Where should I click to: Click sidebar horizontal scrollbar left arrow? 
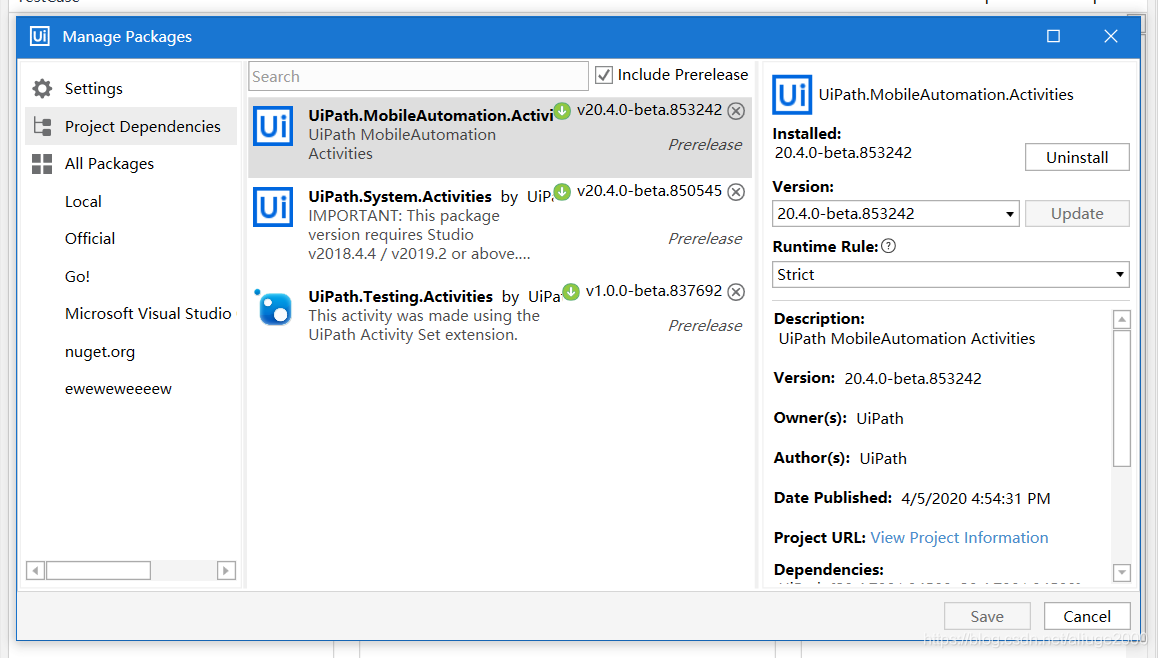click(35, 570)
